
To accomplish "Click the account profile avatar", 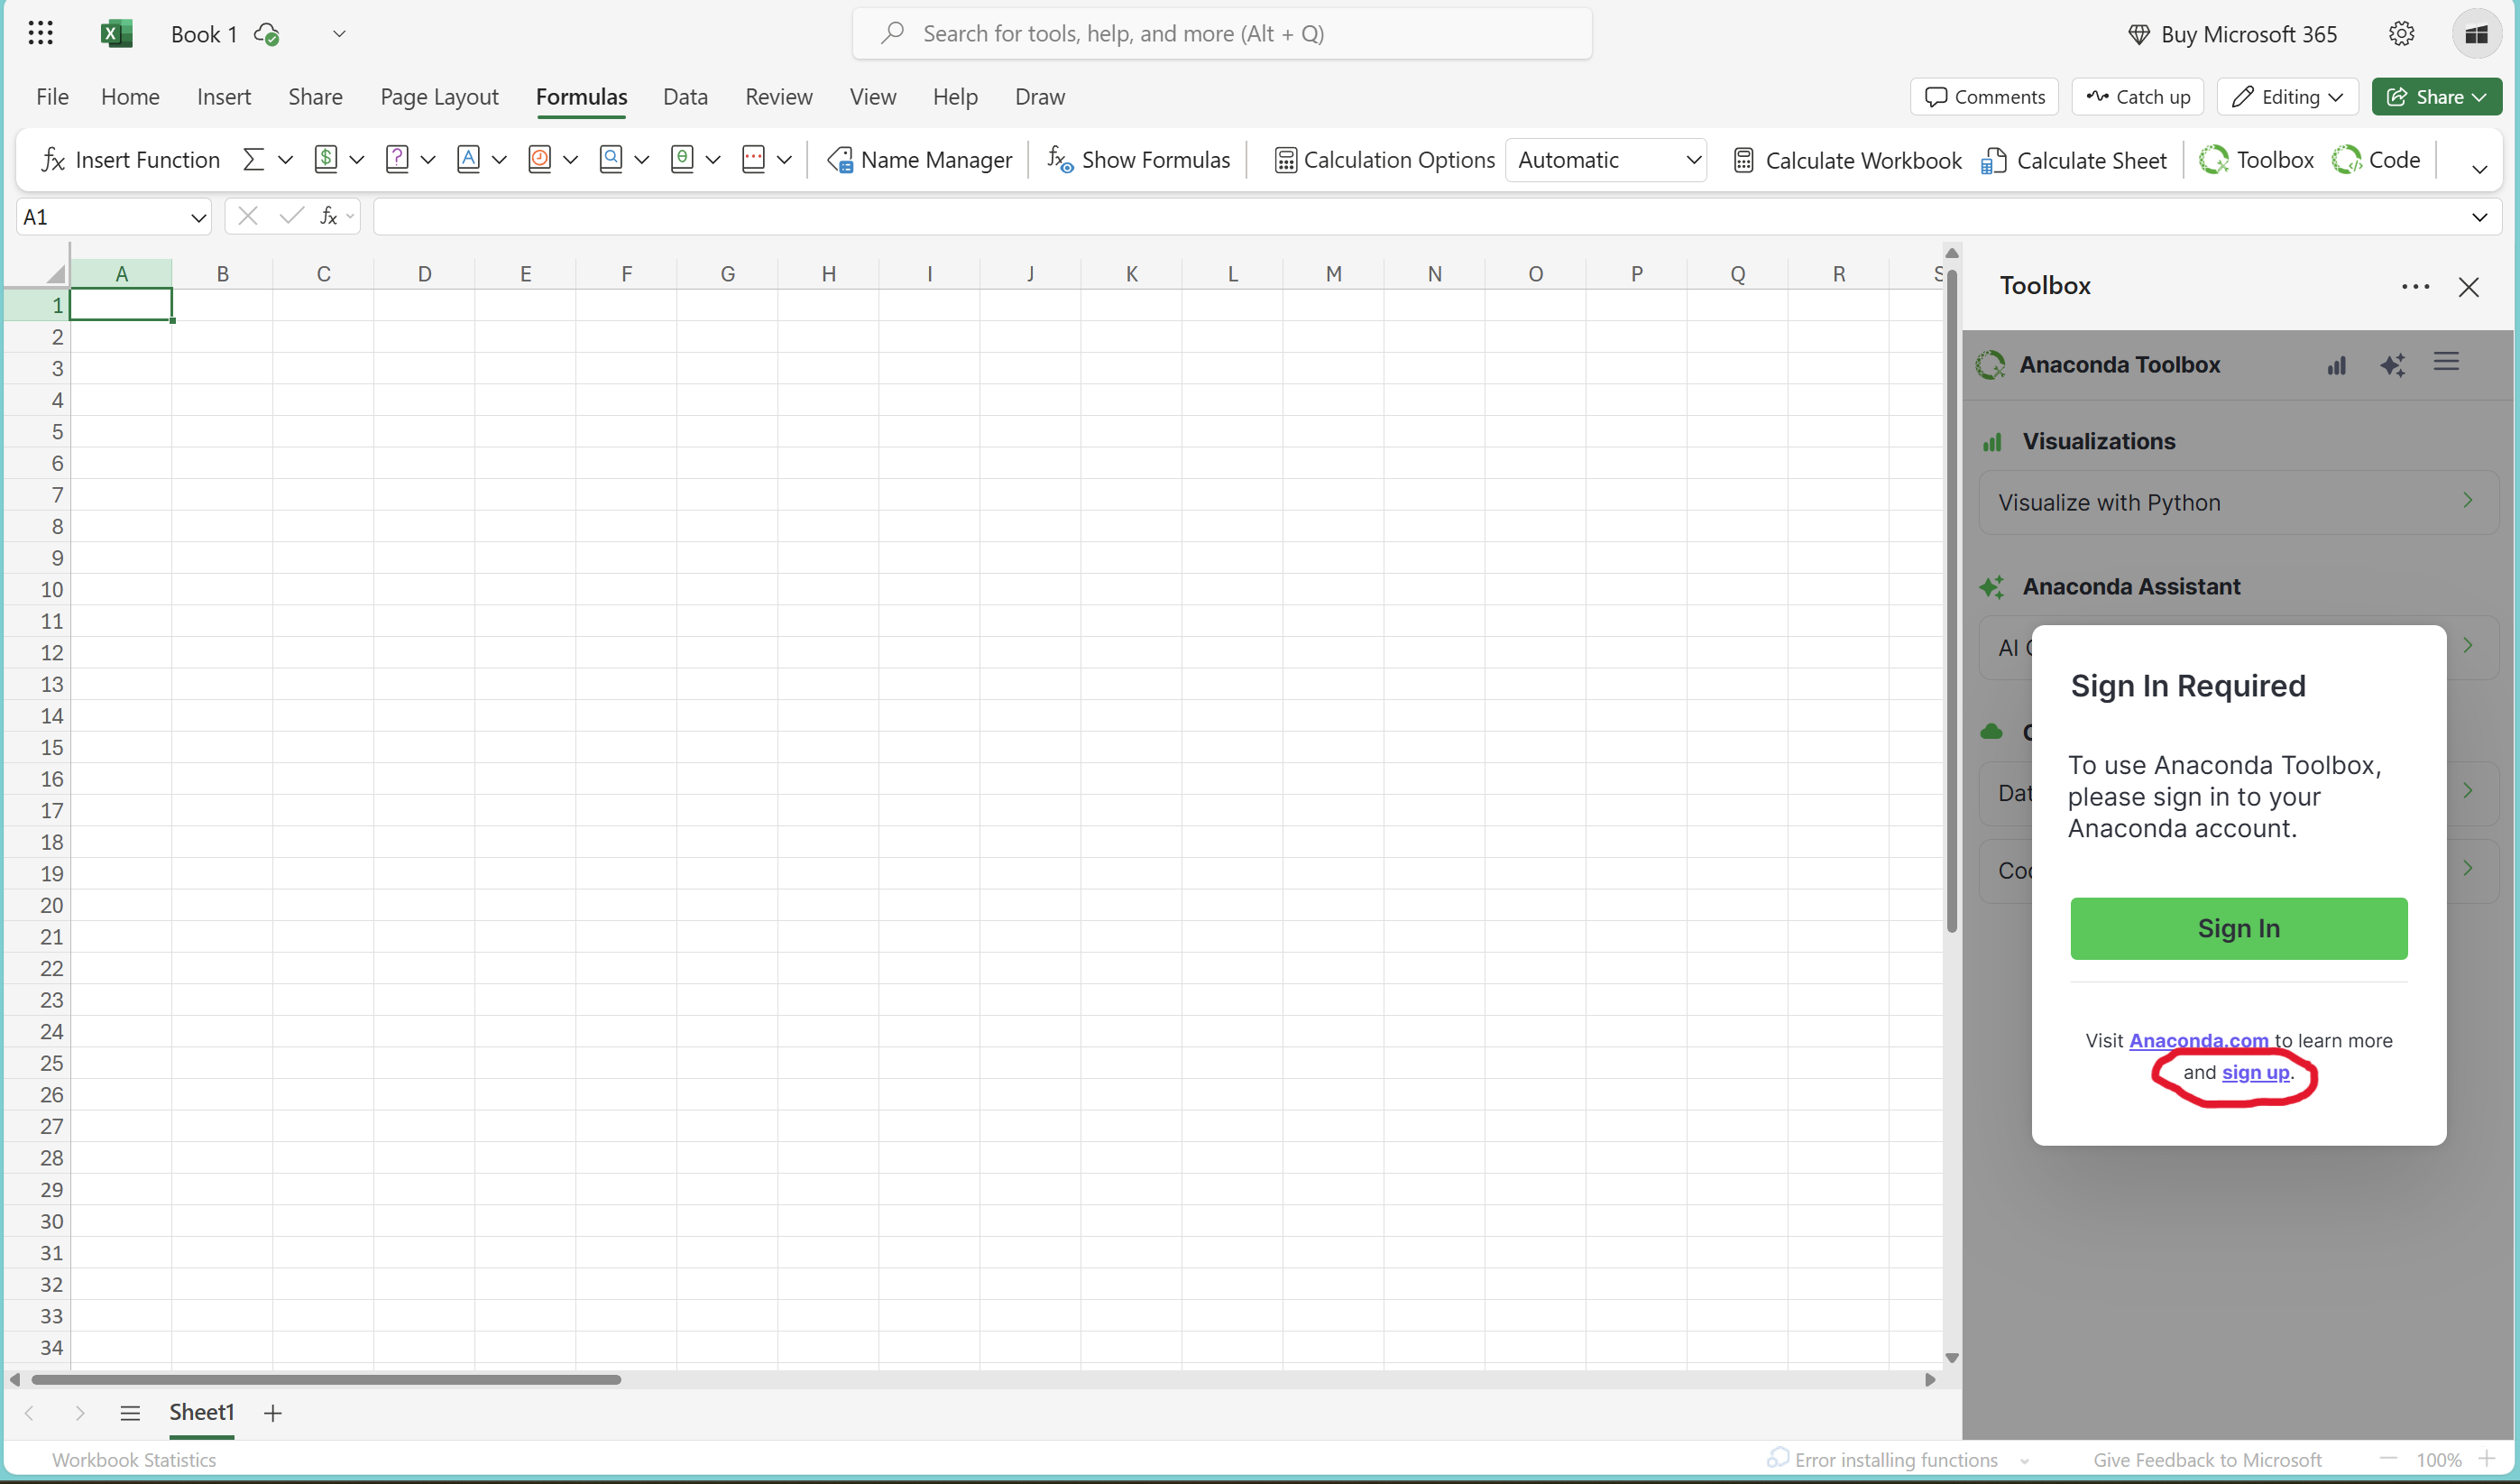I will 2476,34.
